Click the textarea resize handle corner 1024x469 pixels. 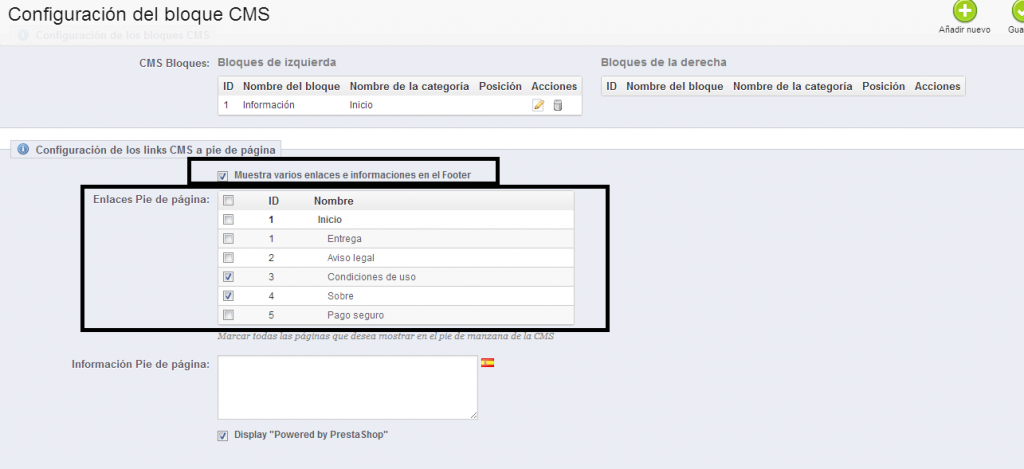[x=473, y=415]
